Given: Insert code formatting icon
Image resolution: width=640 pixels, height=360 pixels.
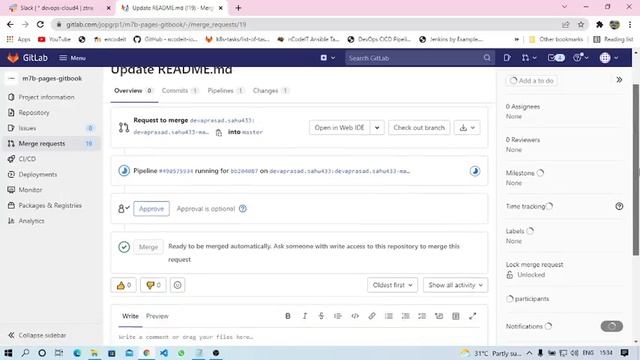Looking at the screenshot, I should (x=355, y=316).
